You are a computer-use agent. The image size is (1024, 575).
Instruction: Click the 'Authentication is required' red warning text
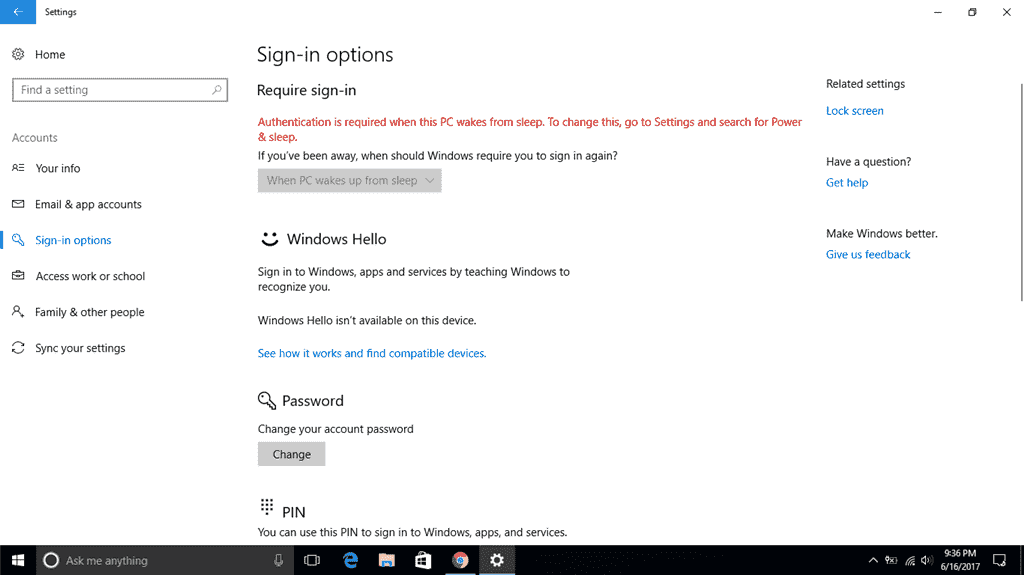tap(530, 129)
